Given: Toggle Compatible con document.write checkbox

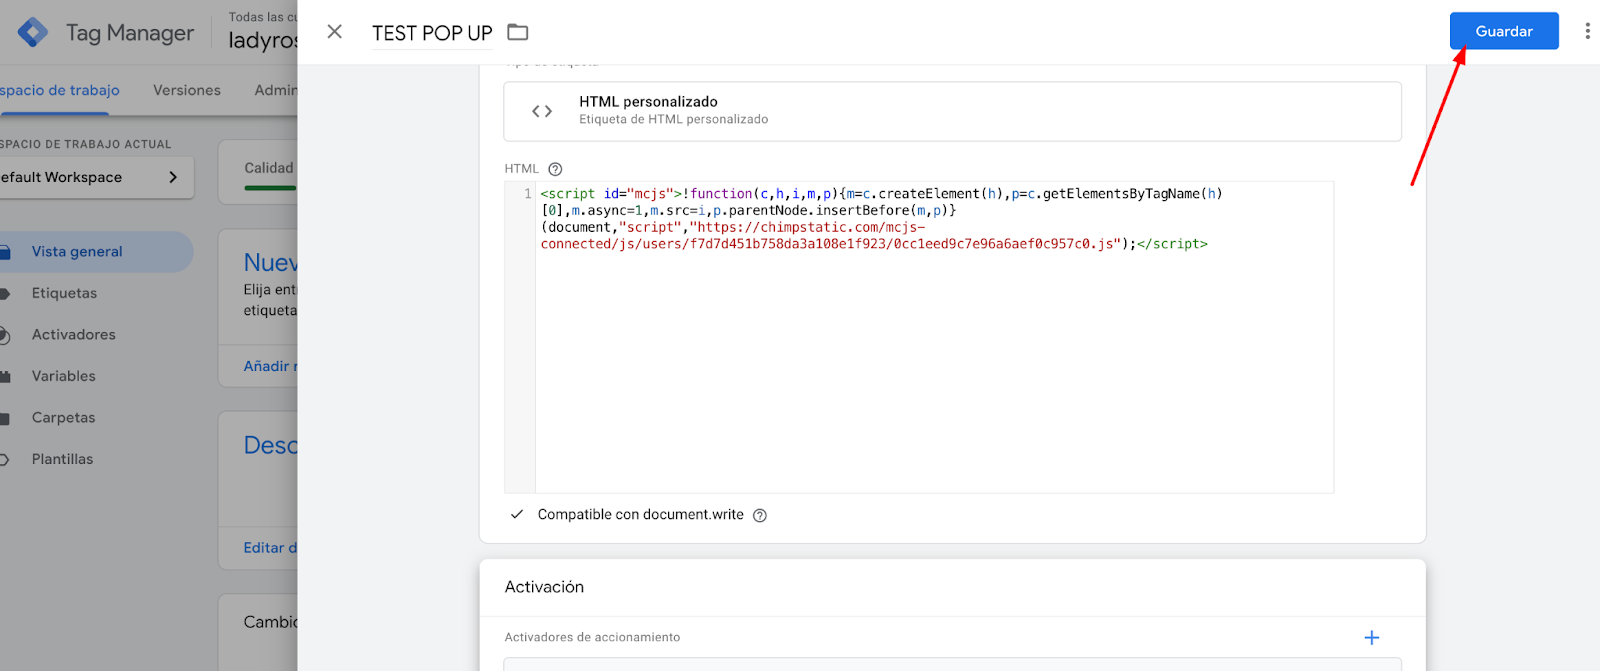Looking at the screenshot, I should pyautogui.click(x=517, y=514).
